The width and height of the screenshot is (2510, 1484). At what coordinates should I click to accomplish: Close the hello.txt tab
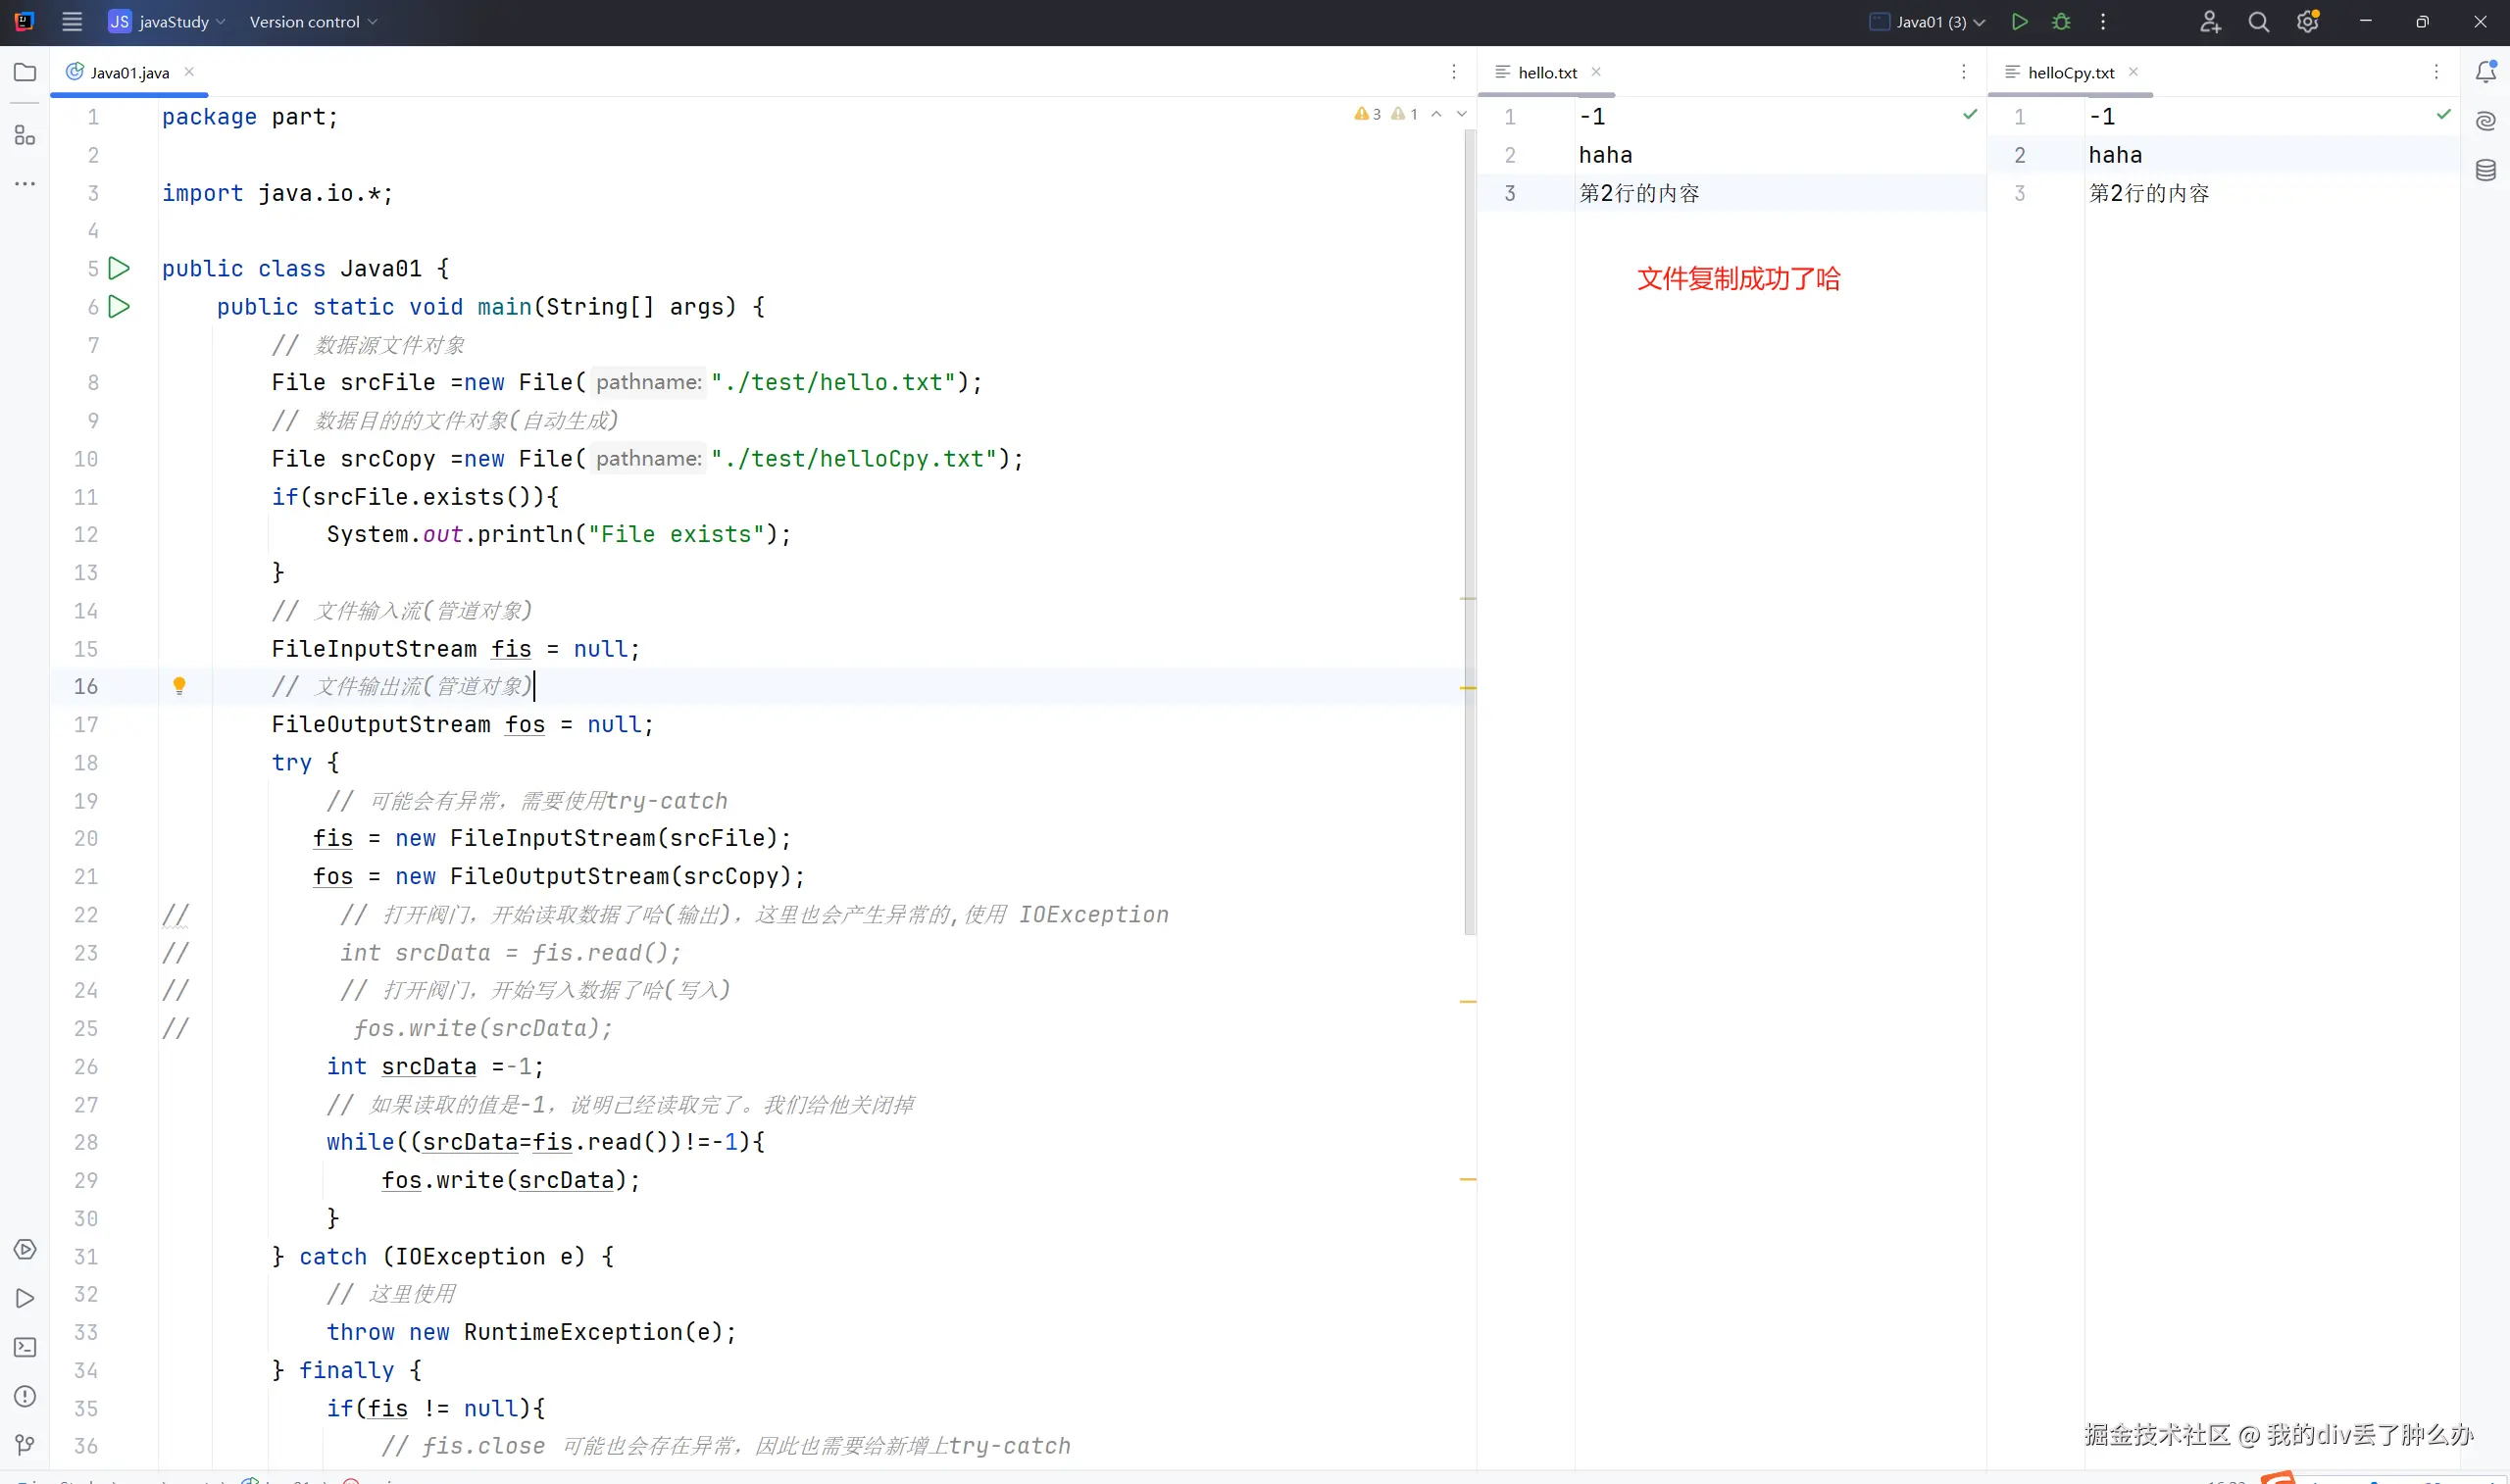[1596, 72]
